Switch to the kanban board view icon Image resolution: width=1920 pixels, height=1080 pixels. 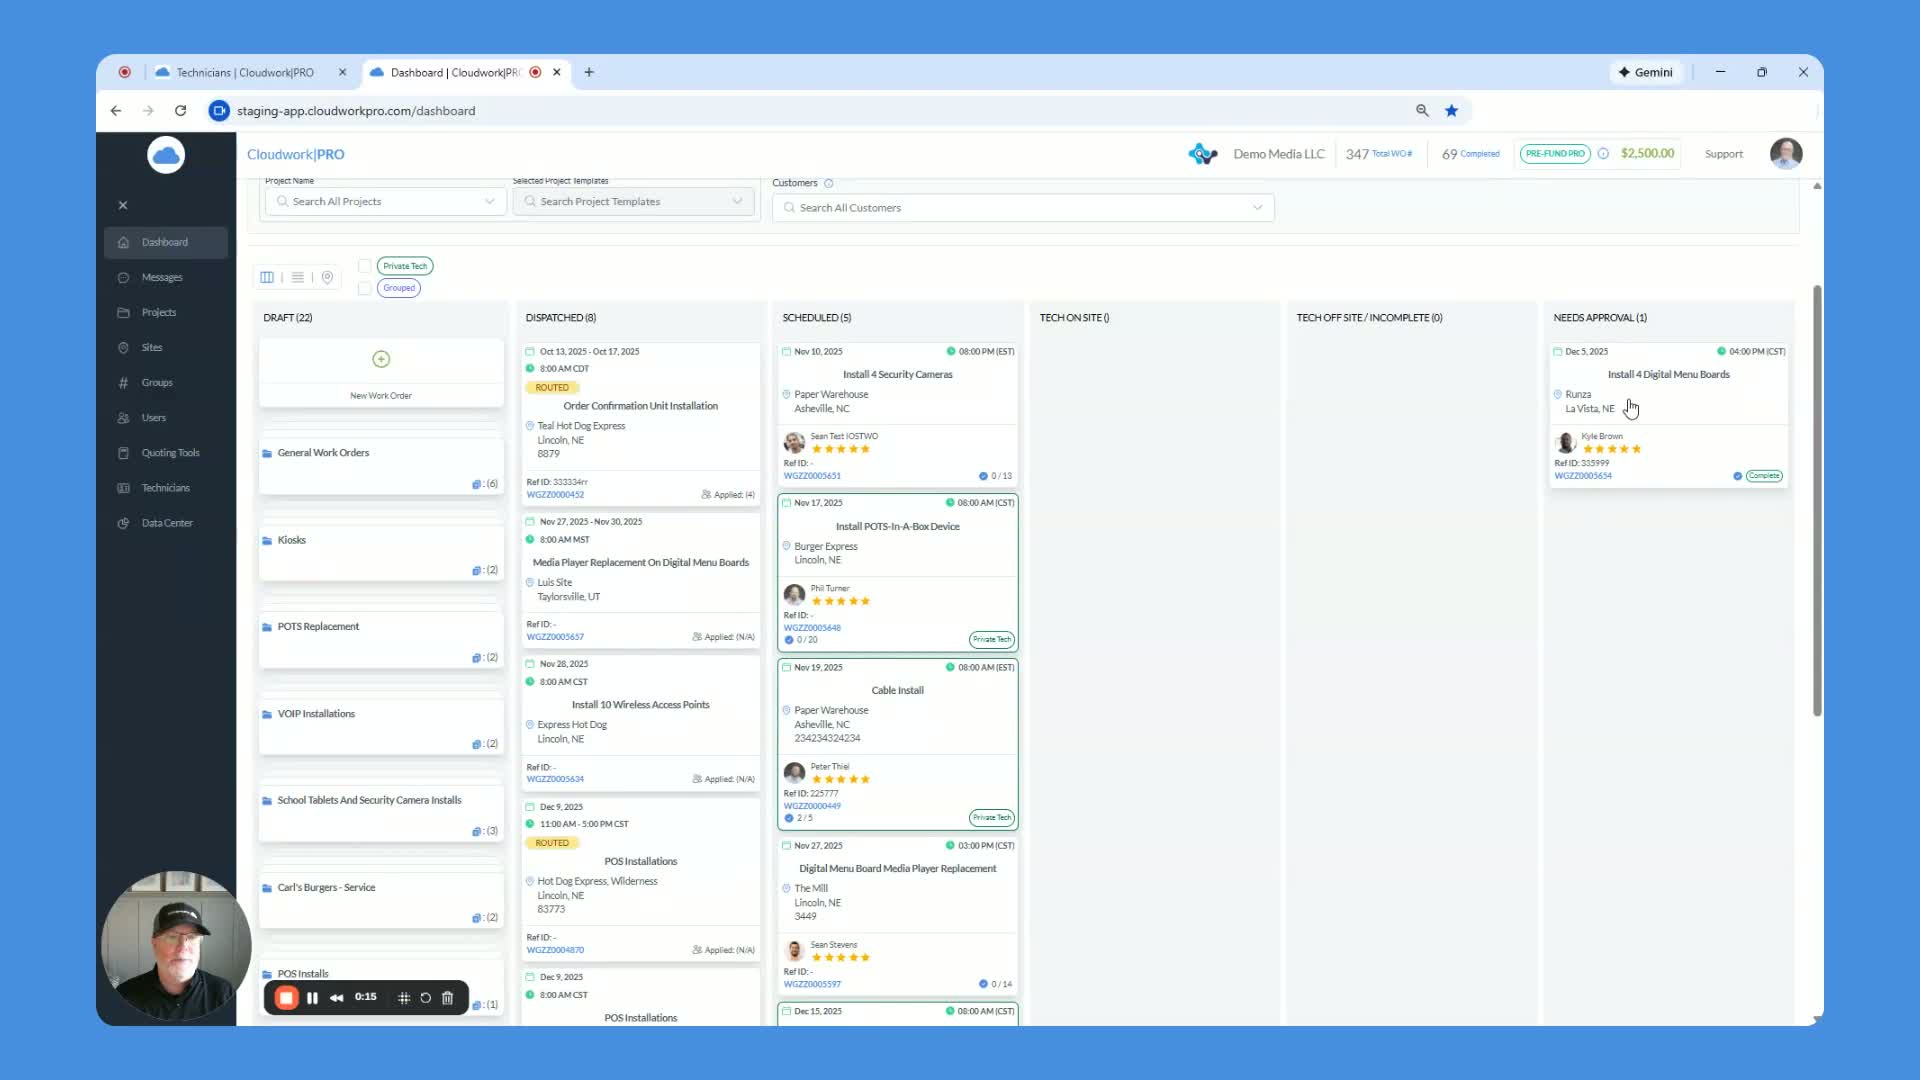tap(267, 277)
